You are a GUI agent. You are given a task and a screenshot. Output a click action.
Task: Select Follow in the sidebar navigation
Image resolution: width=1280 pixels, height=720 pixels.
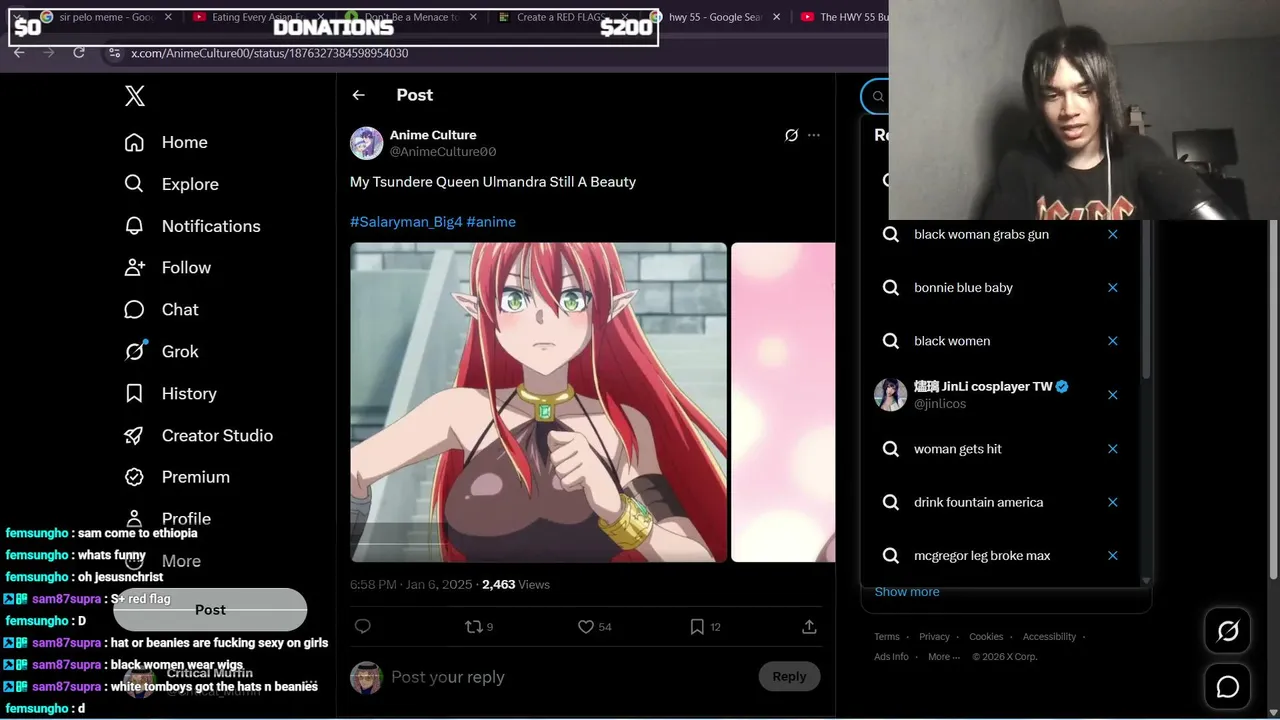(x=167, y=268)
